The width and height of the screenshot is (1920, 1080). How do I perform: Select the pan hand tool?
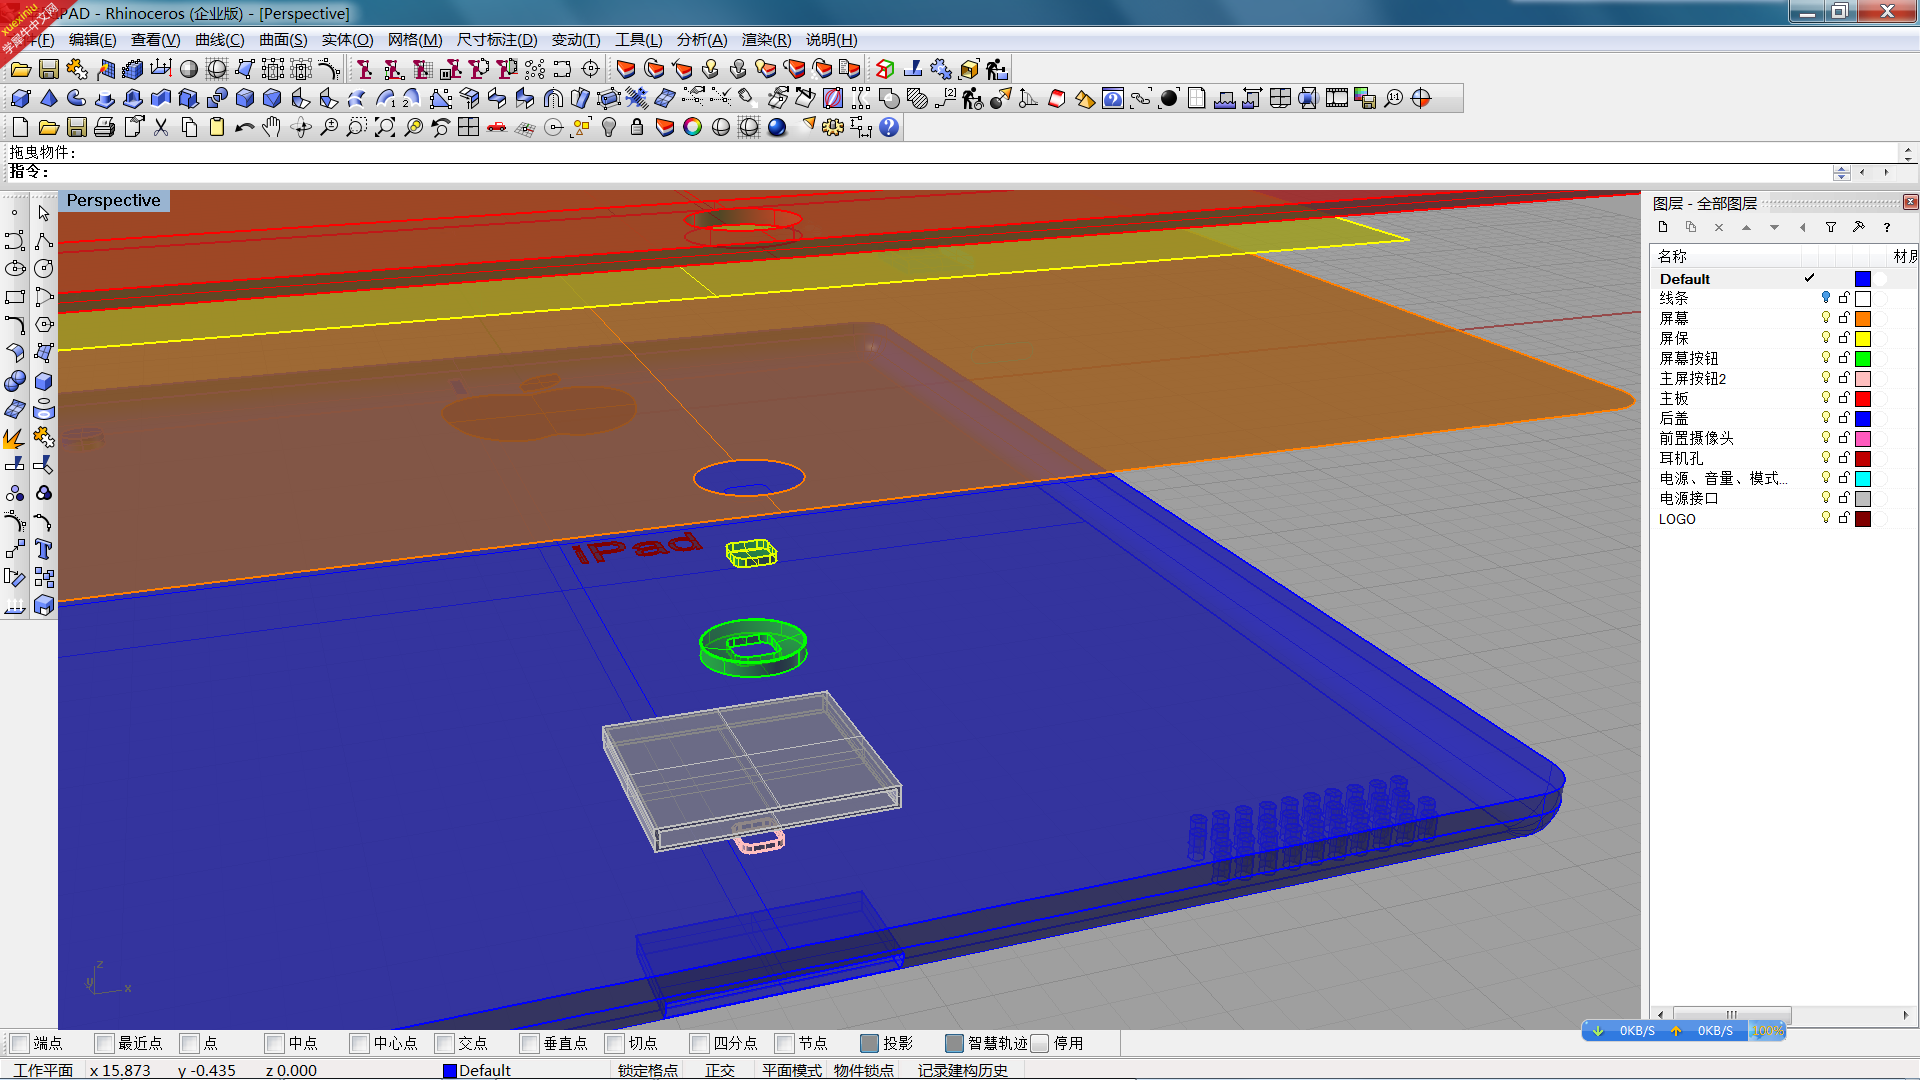tap(272, 127)
